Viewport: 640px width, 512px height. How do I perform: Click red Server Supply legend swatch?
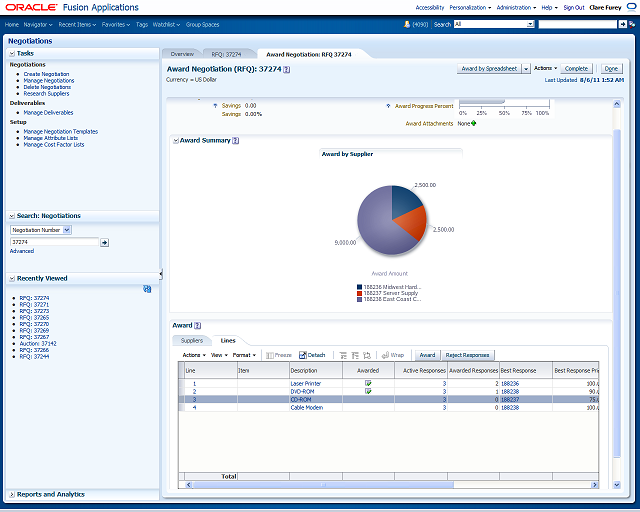[360, 293]
